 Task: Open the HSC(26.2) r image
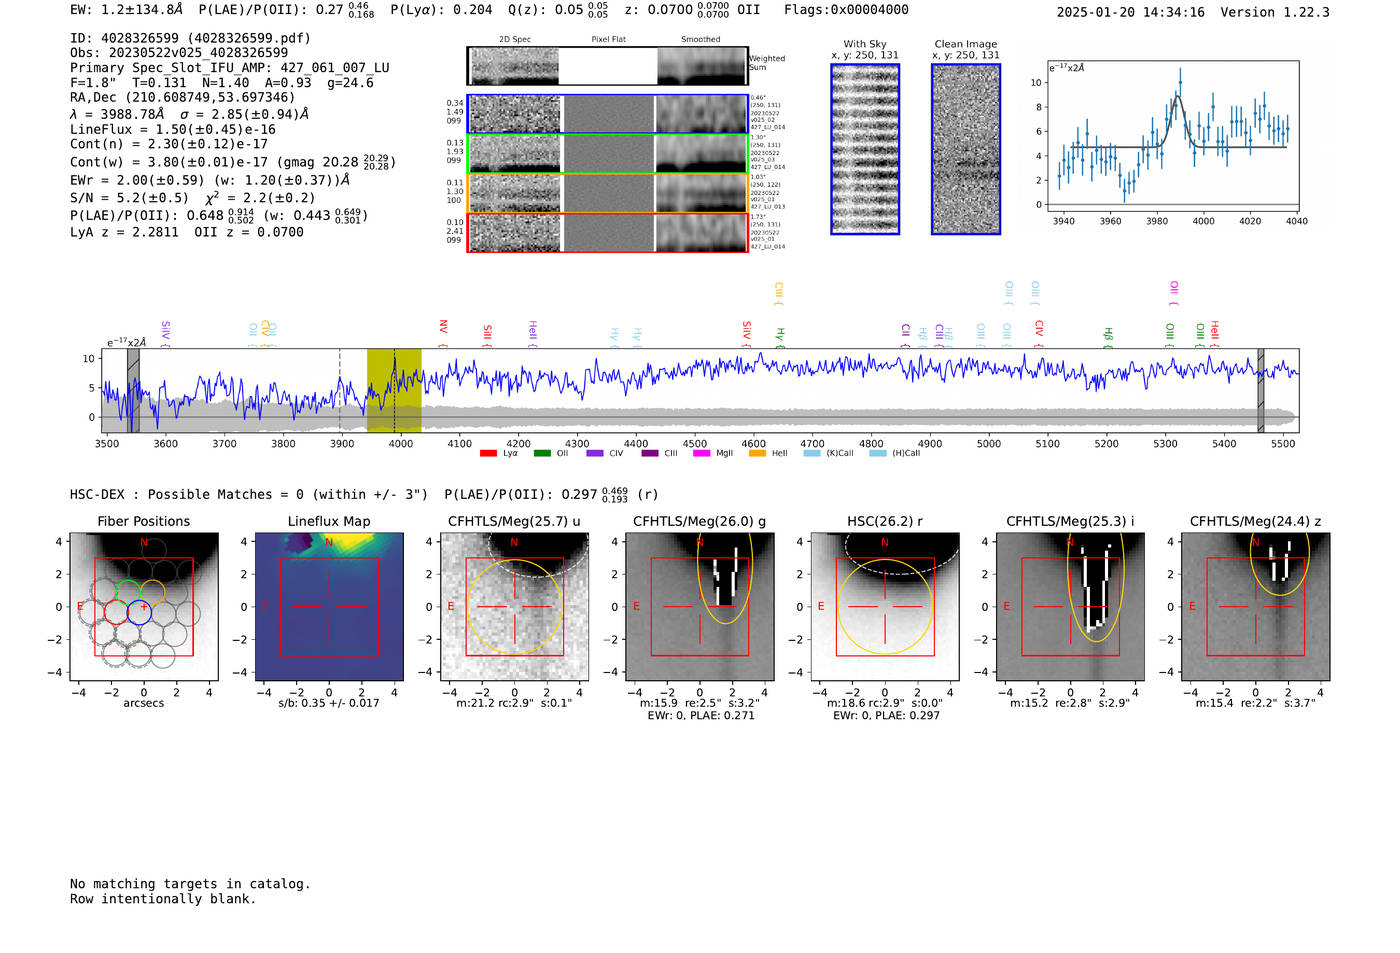(884, 607)
